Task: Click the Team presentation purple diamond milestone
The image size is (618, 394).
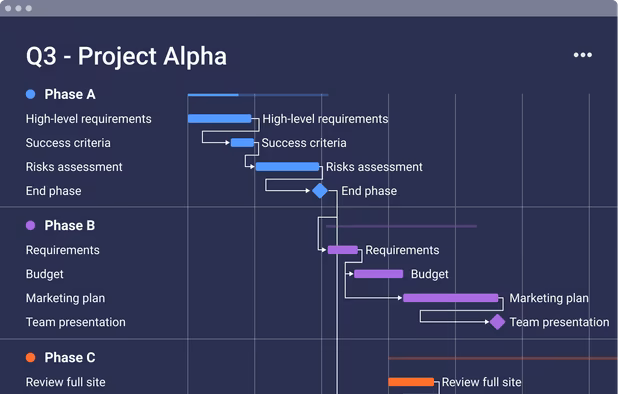Action: [x=497, y=322]
